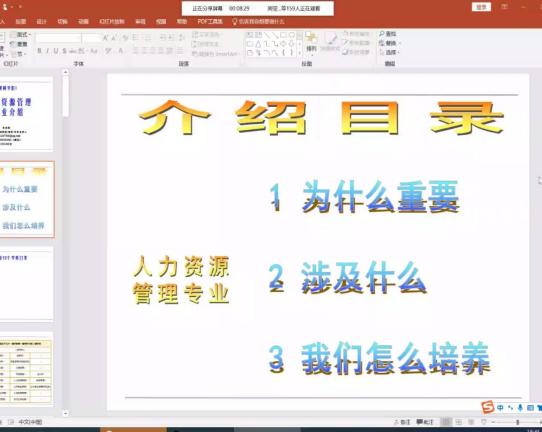Open the Replace (替换) dropdown
The width and height of the screenshot is (542, 432).
(390, 43)
